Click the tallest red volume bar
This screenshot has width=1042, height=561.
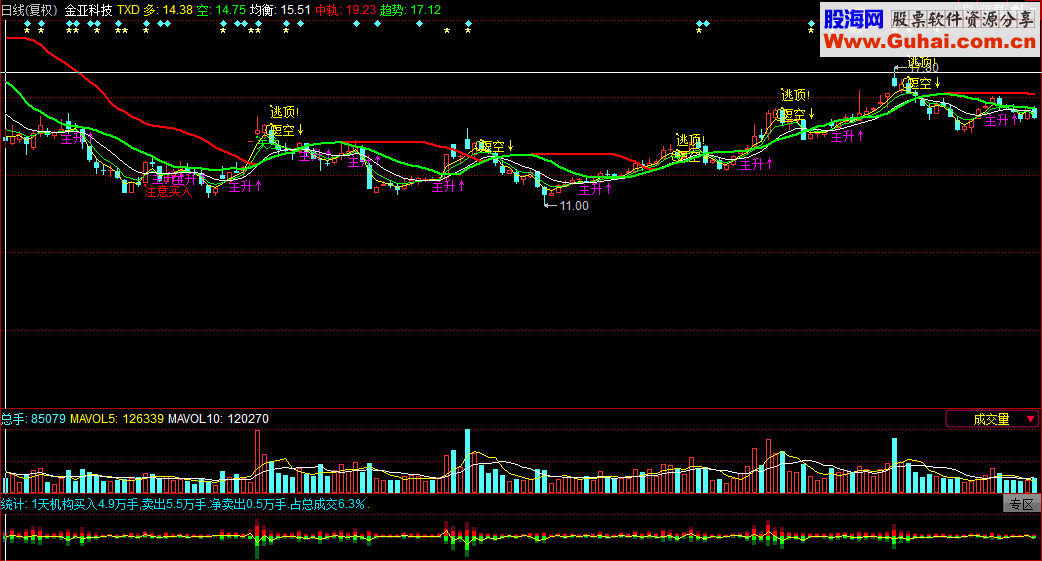pos(257,461)
